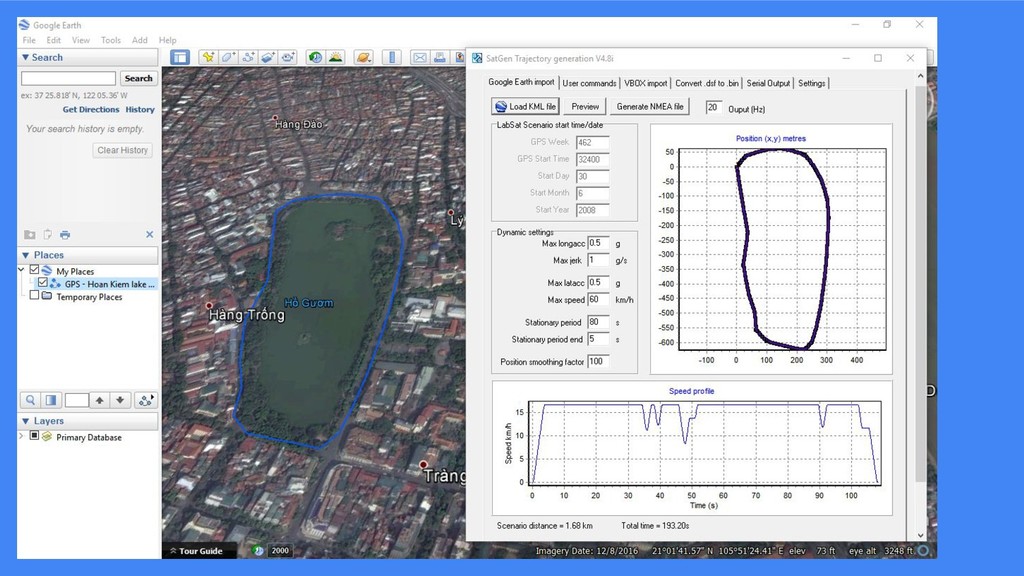Click the Add Polygon icon
Screen dimensions: 1024x576
click(x=228, y=57)
